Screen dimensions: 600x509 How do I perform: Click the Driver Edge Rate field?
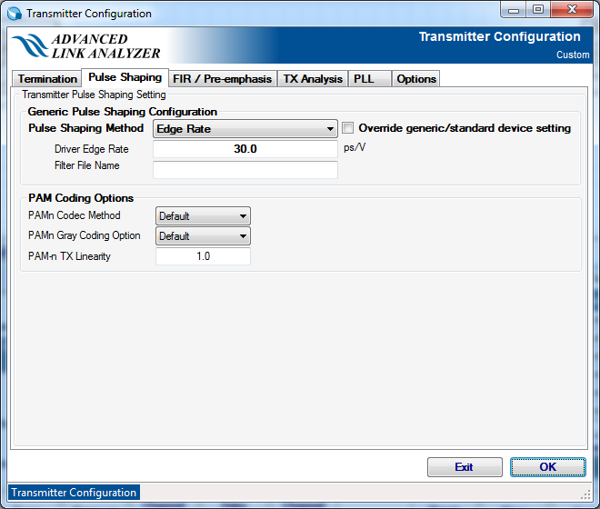(x=245, y=149)
